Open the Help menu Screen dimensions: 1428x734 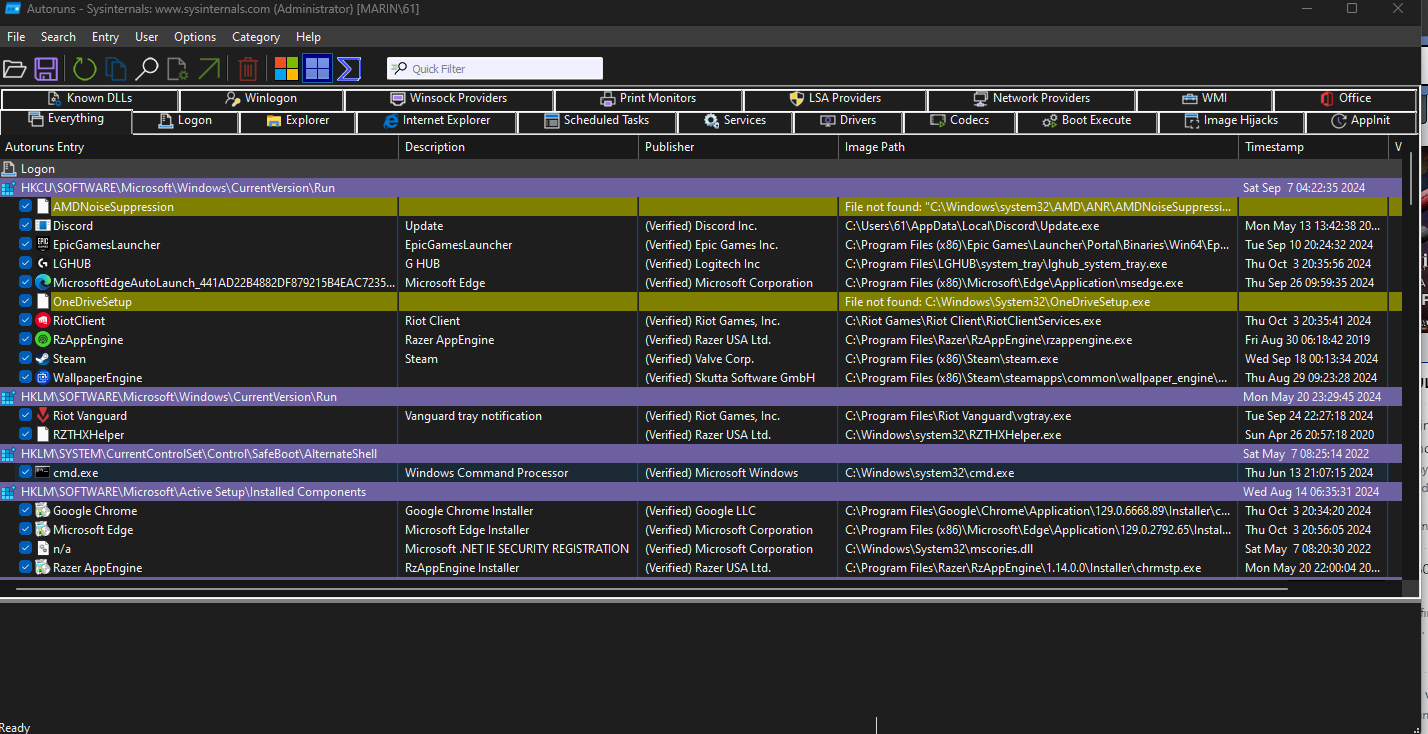coord(308,37)
